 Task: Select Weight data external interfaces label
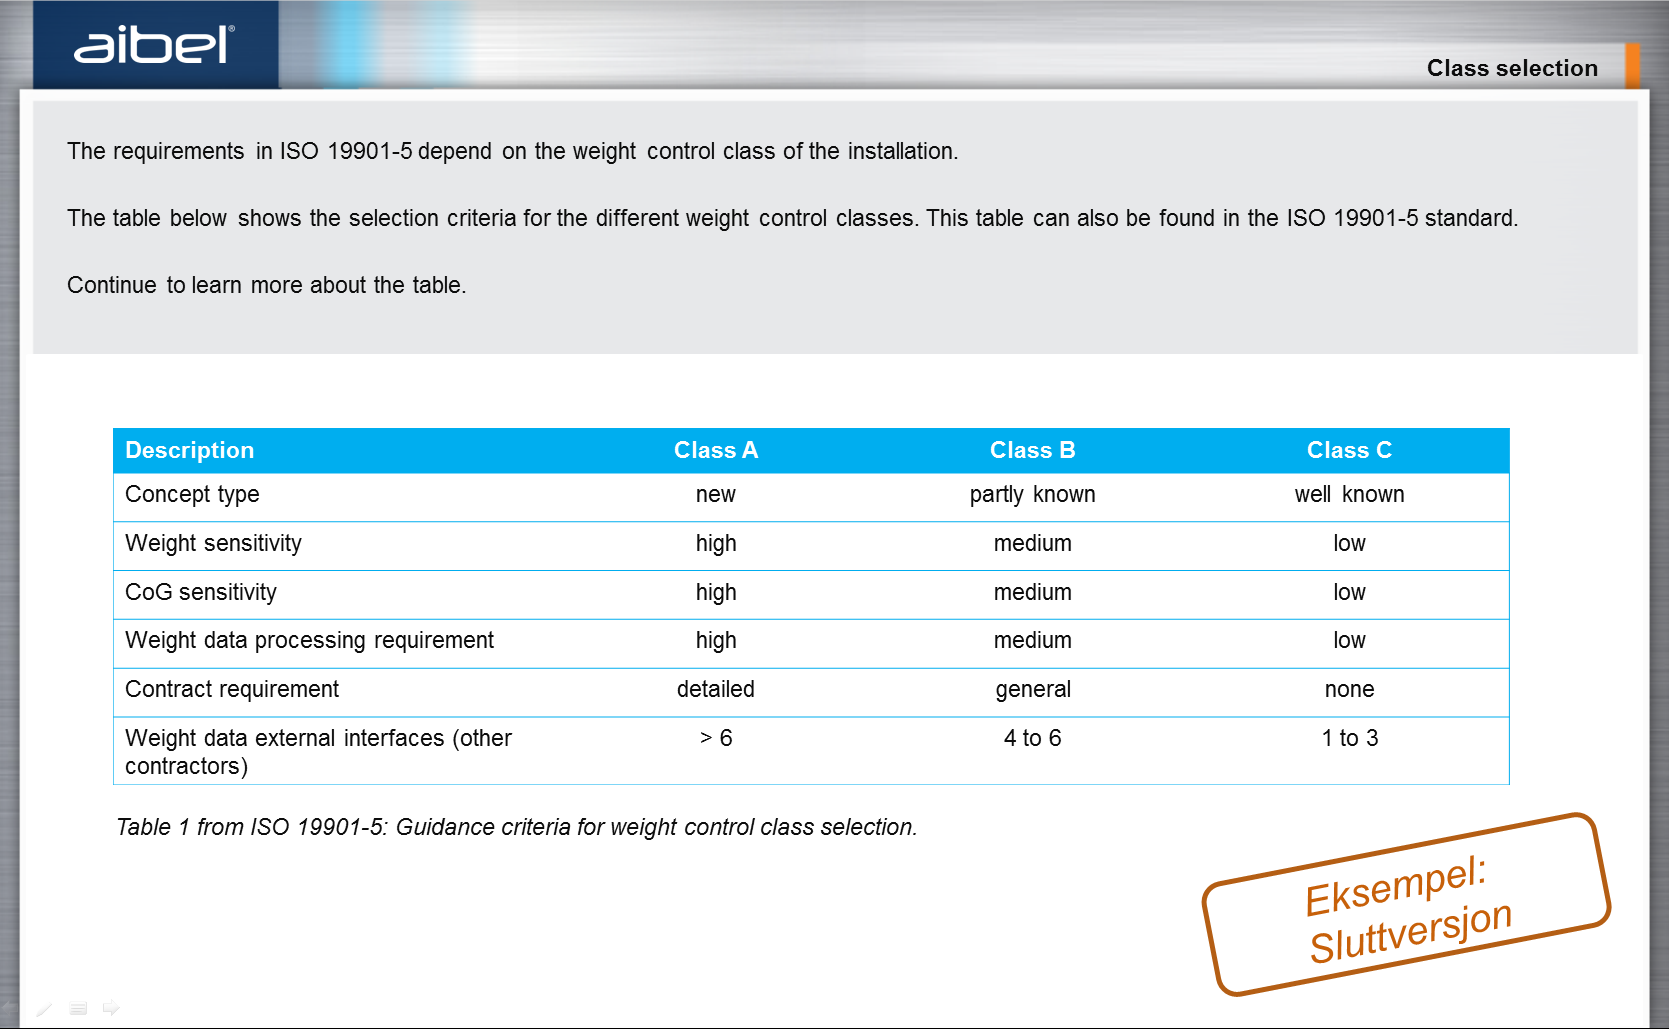pyautogui.click(x=318, y=751)
